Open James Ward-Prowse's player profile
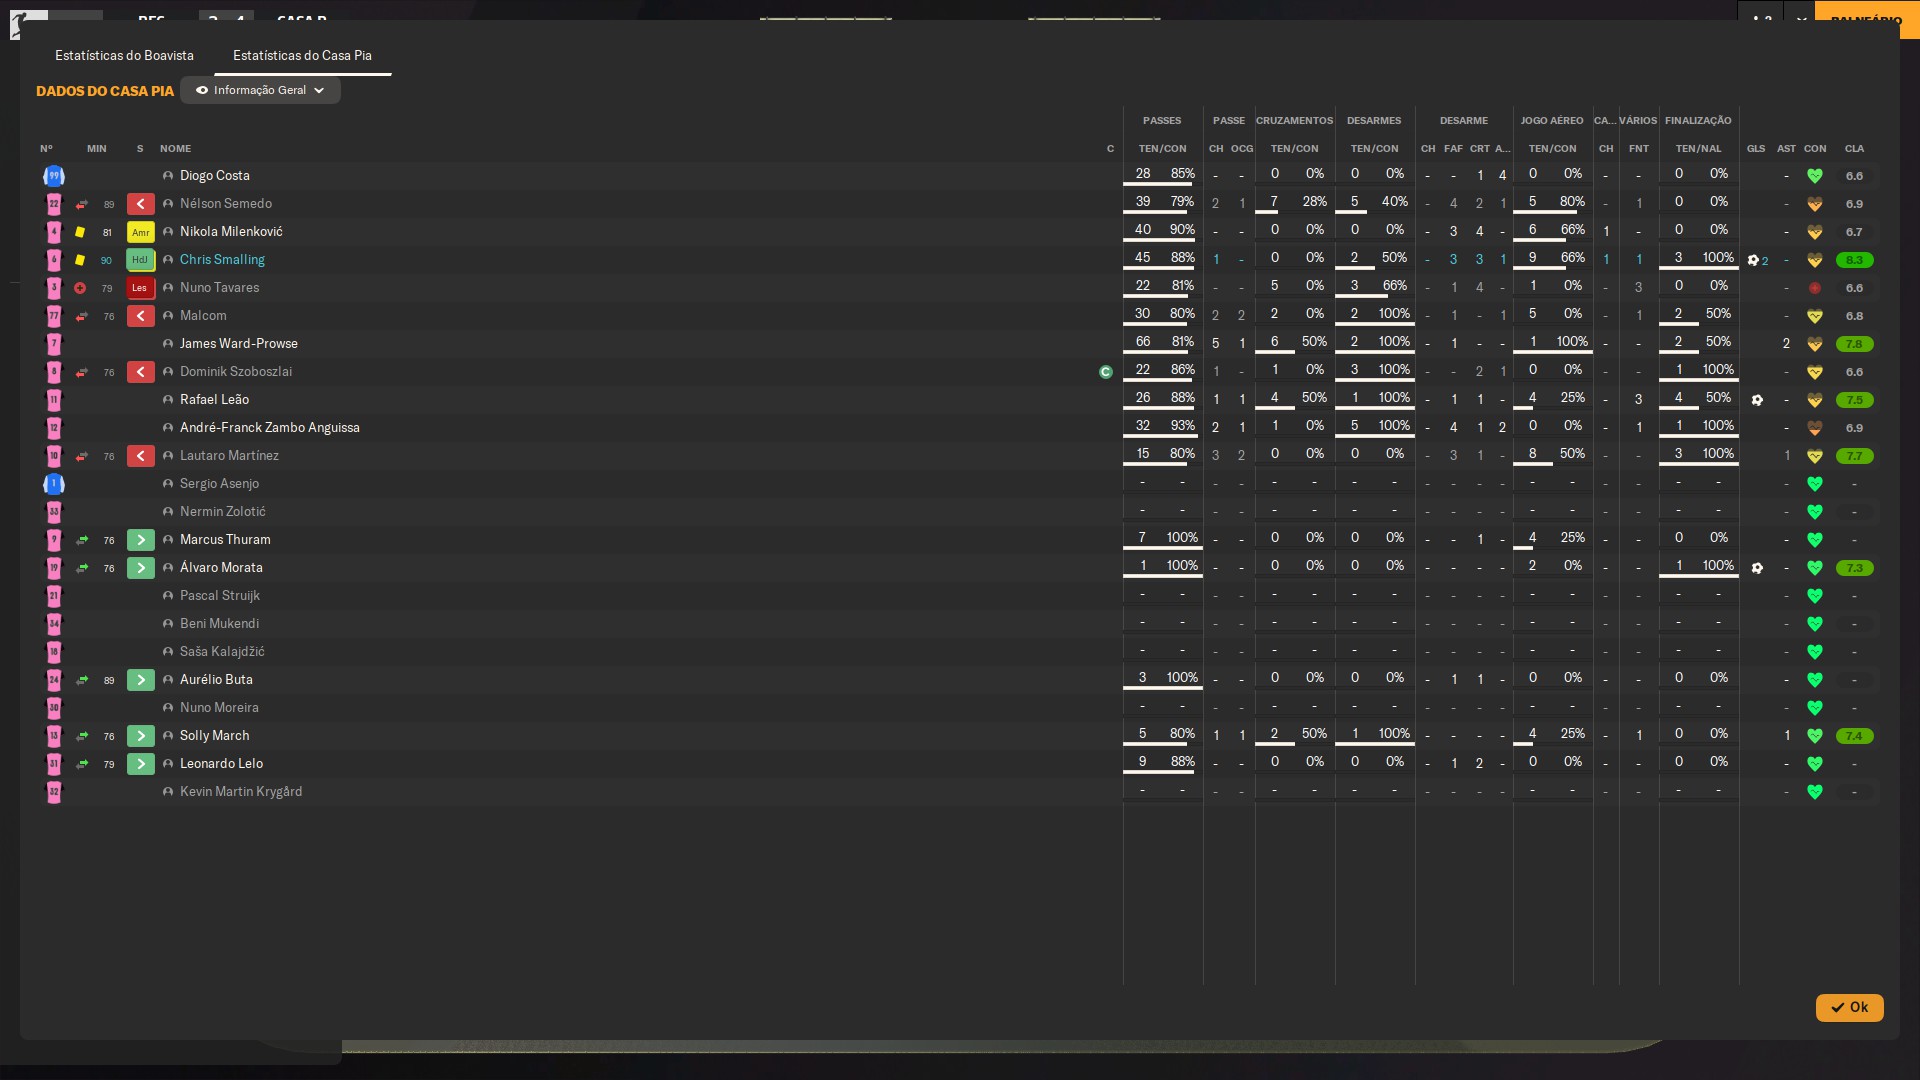Image resolution: width=1920 pixels, height=1080 pixels. (x=239, y=344)
